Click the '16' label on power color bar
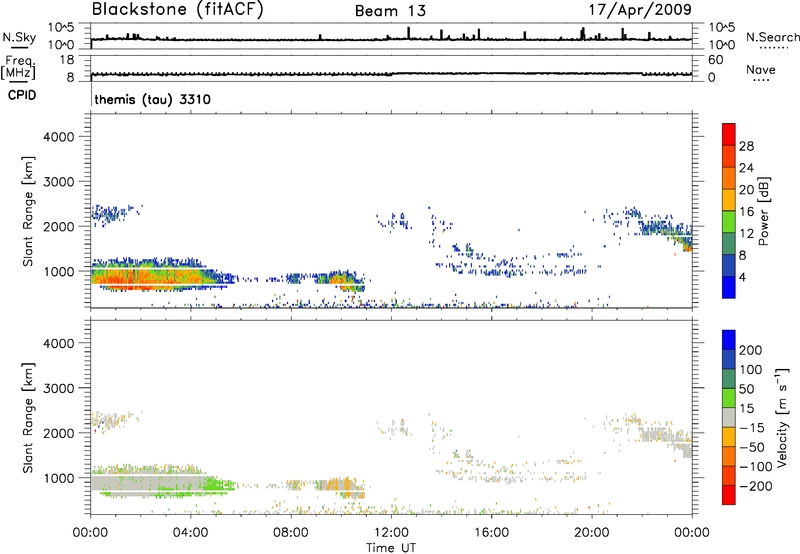This screenshot has height=554, width=800. pyautogui.click(x=746, y=212)
